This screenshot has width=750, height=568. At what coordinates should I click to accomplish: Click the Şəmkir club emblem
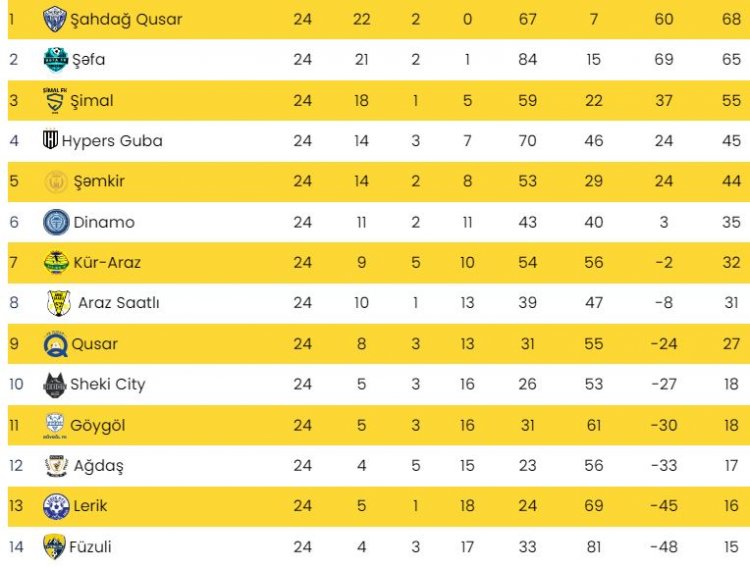click(56, 182)
